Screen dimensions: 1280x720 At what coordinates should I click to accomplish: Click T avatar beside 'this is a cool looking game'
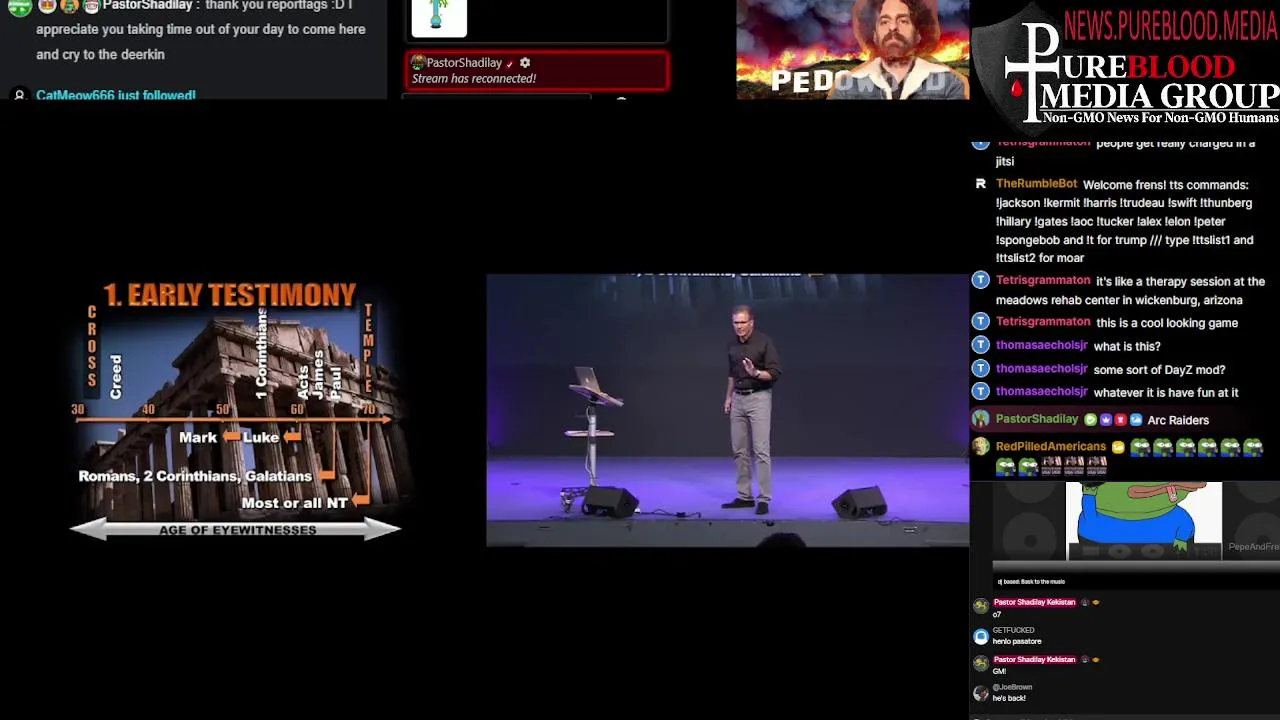tap(981, 322)
